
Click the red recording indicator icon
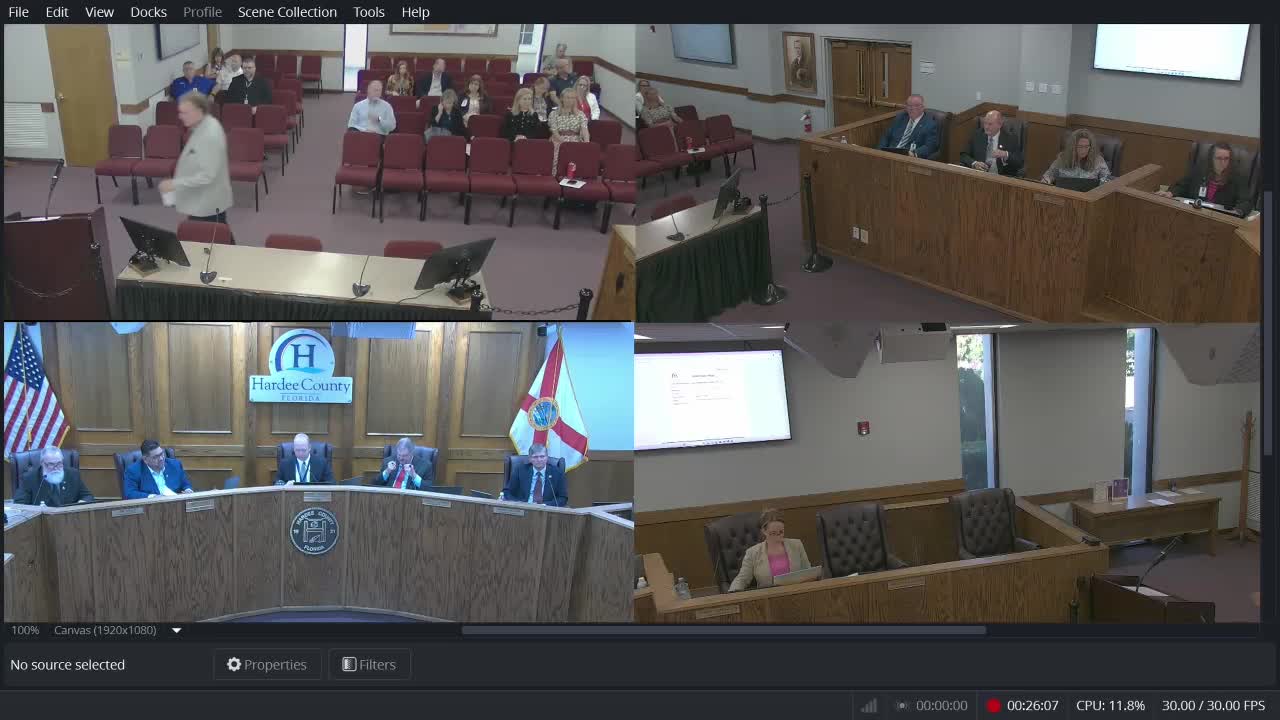[993, 706]
